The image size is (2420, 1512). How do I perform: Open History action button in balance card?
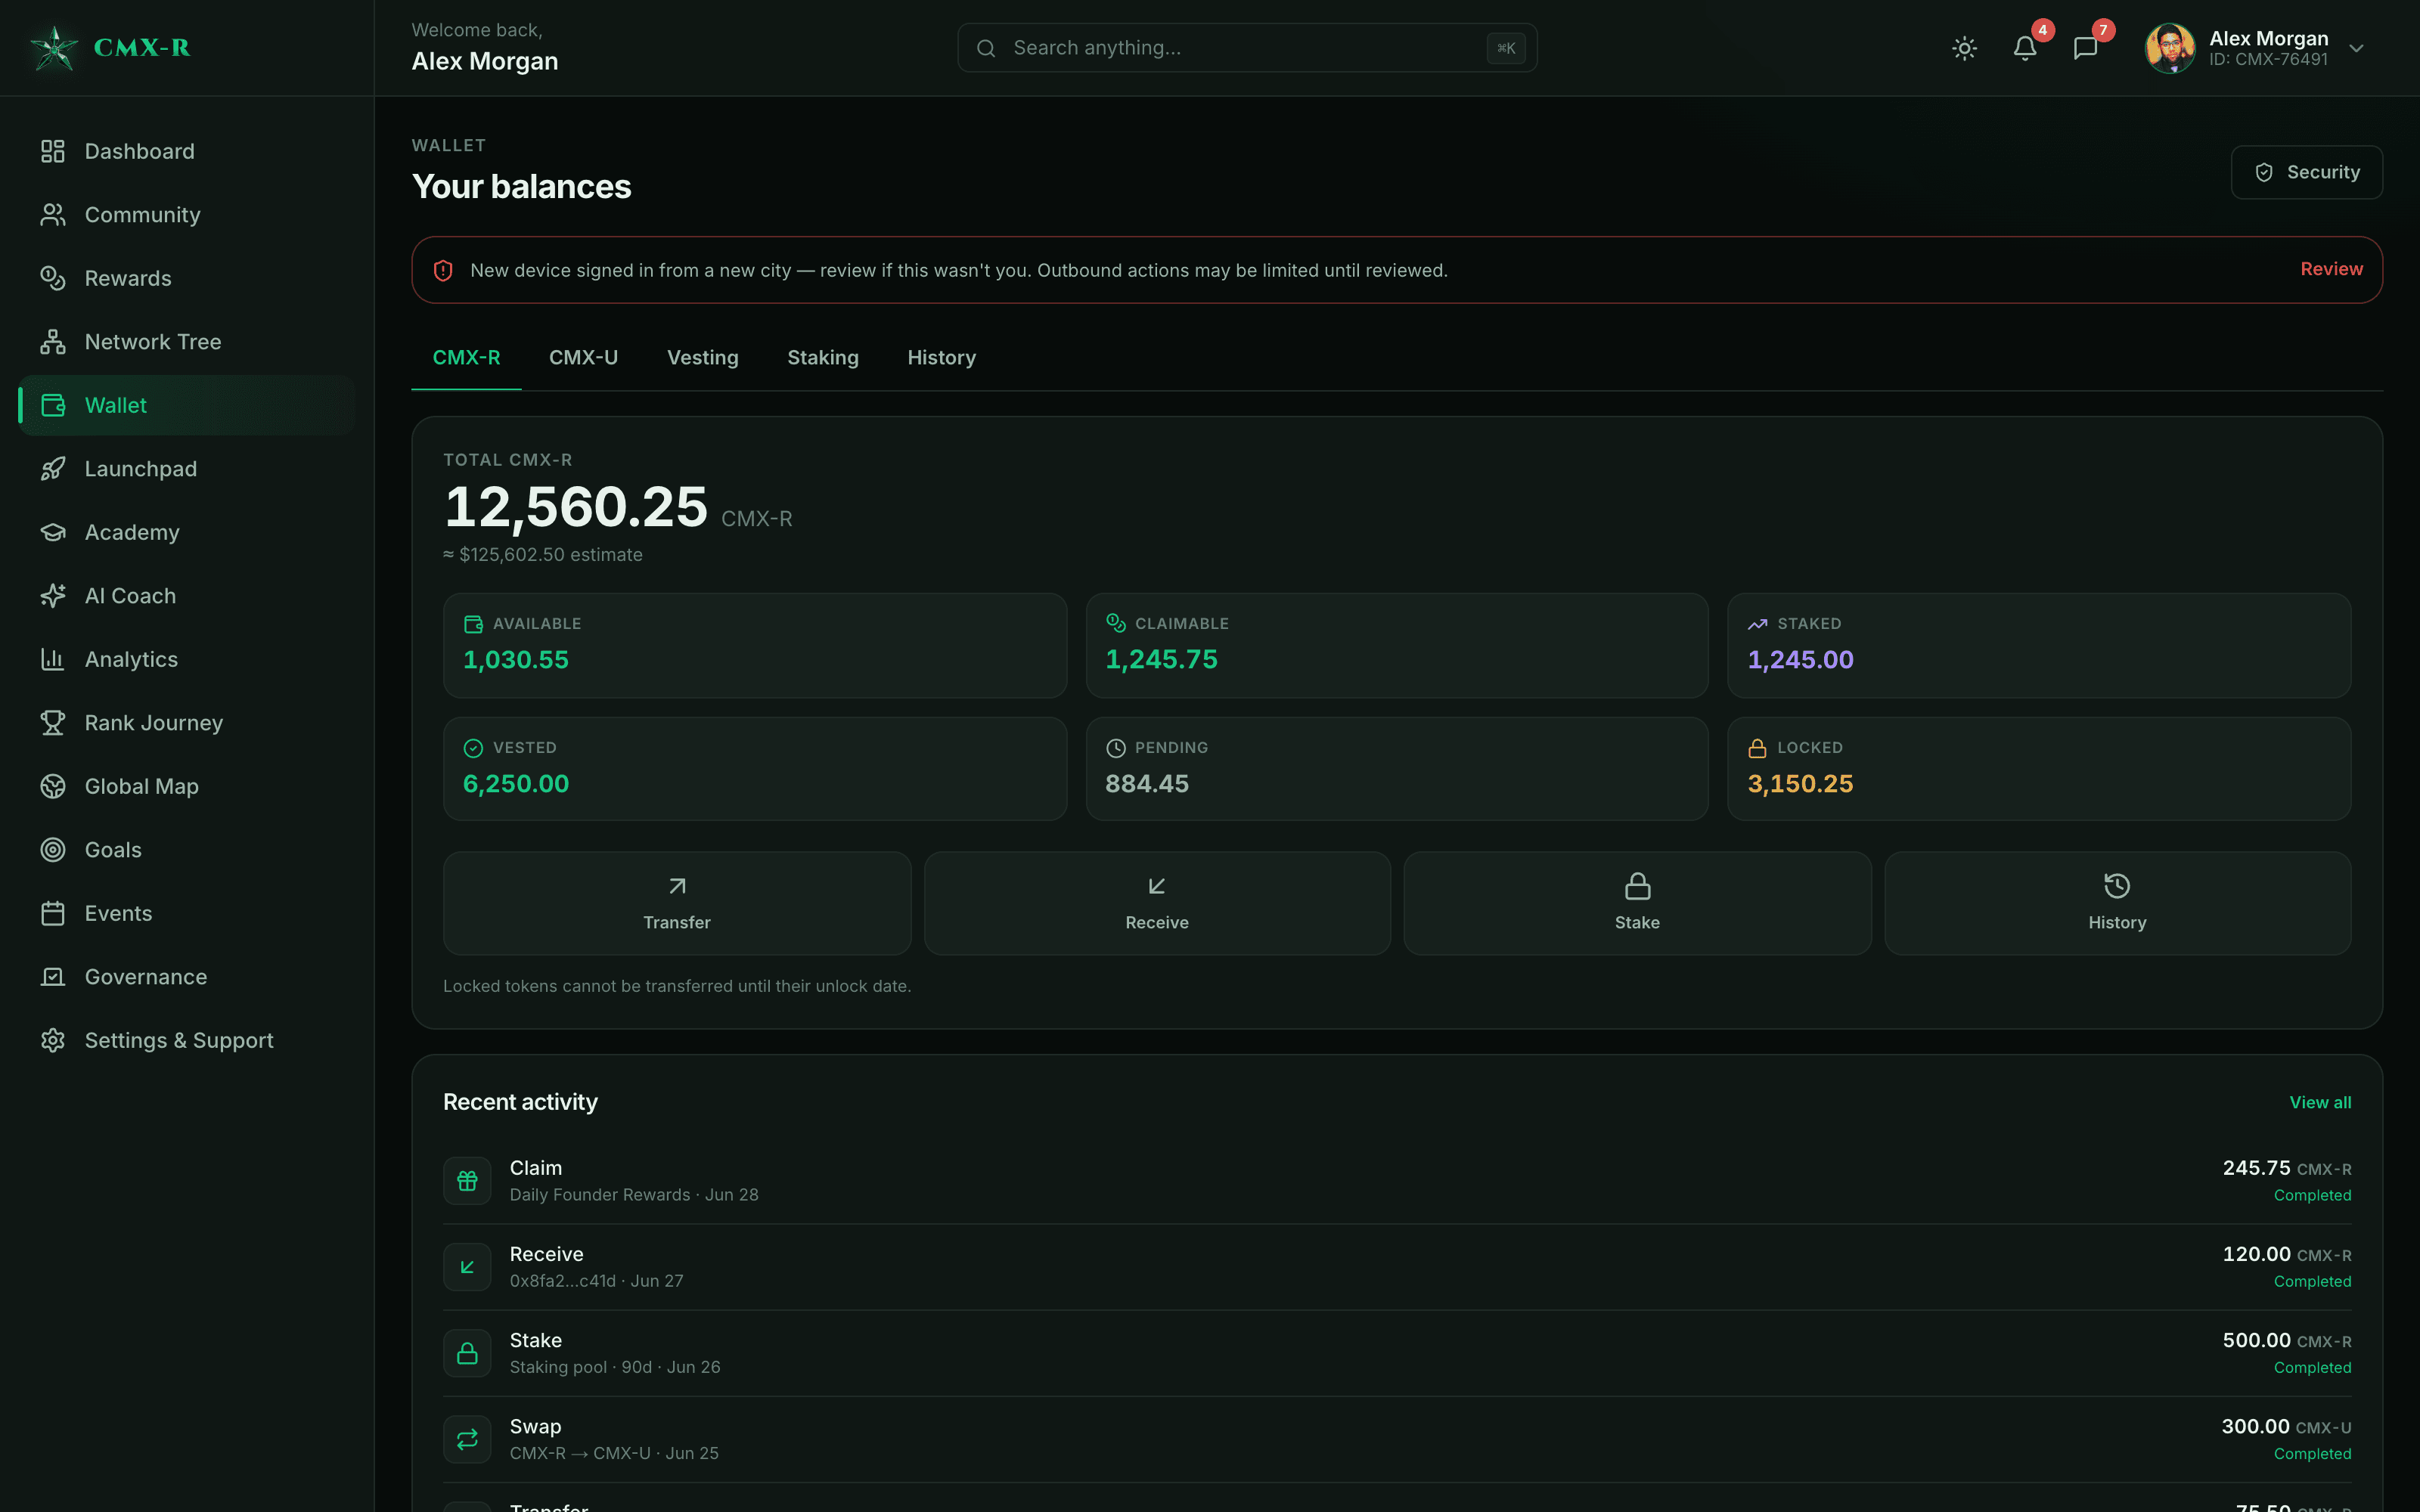click(2117, 903)
